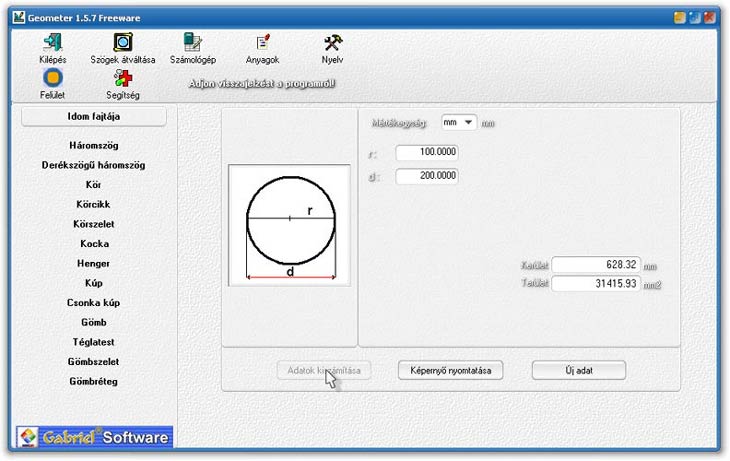The image size is (730, 461).
Task: Pick Gömbszelet from the shape list
Action: 94,361
